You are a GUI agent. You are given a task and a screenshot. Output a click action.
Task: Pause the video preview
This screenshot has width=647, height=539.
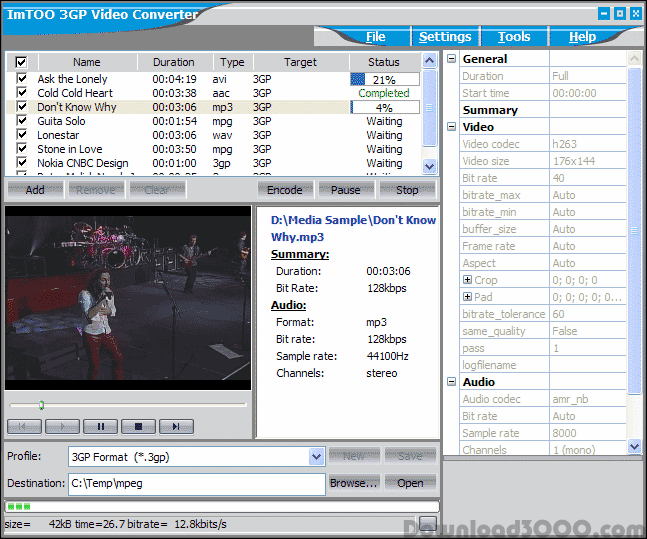100,426
